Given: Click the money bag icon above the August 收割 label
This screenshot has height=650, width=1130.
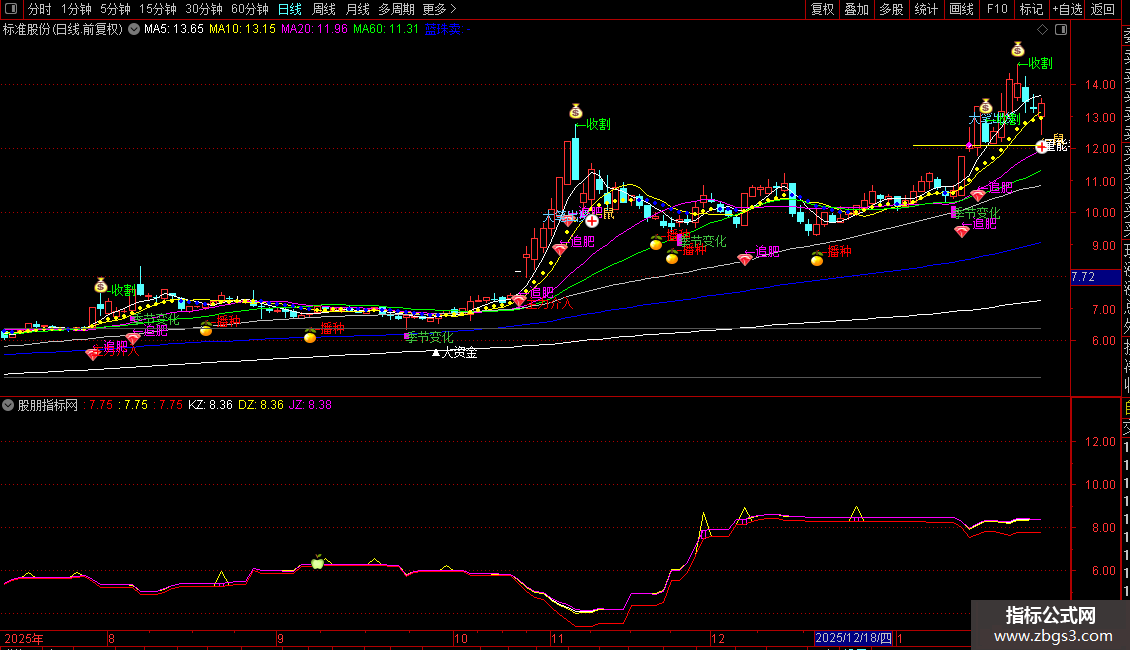Looking at the screenshot, I should [101, 285].
